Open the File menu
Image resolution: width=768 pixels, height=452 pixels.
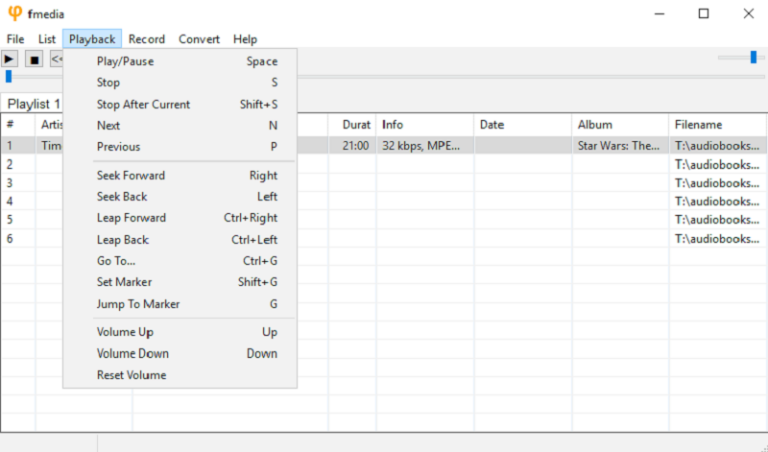(x=15, y=39)
